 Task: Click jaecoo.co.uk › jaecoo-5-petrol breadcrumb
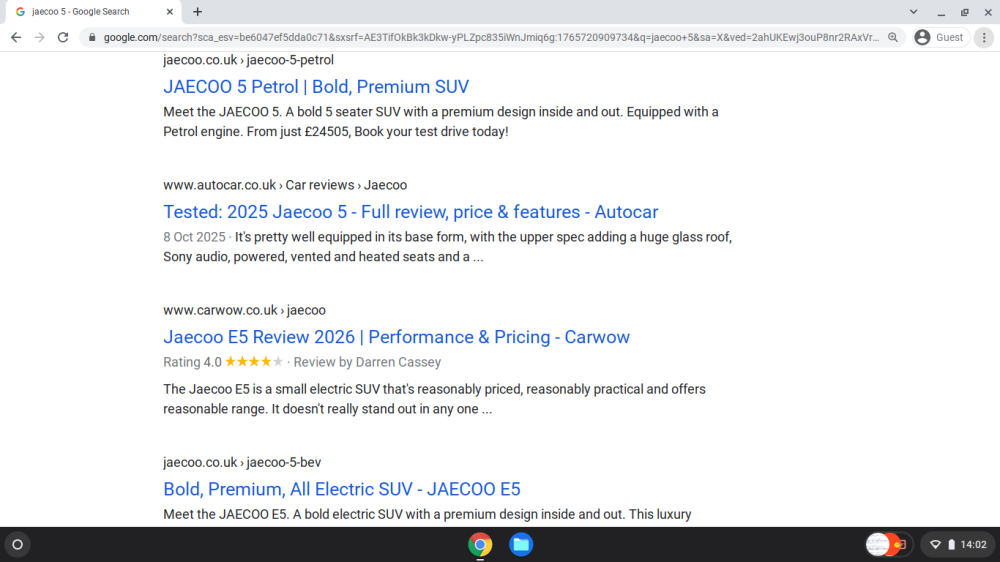pyautogui.click(x=248, y=60)
